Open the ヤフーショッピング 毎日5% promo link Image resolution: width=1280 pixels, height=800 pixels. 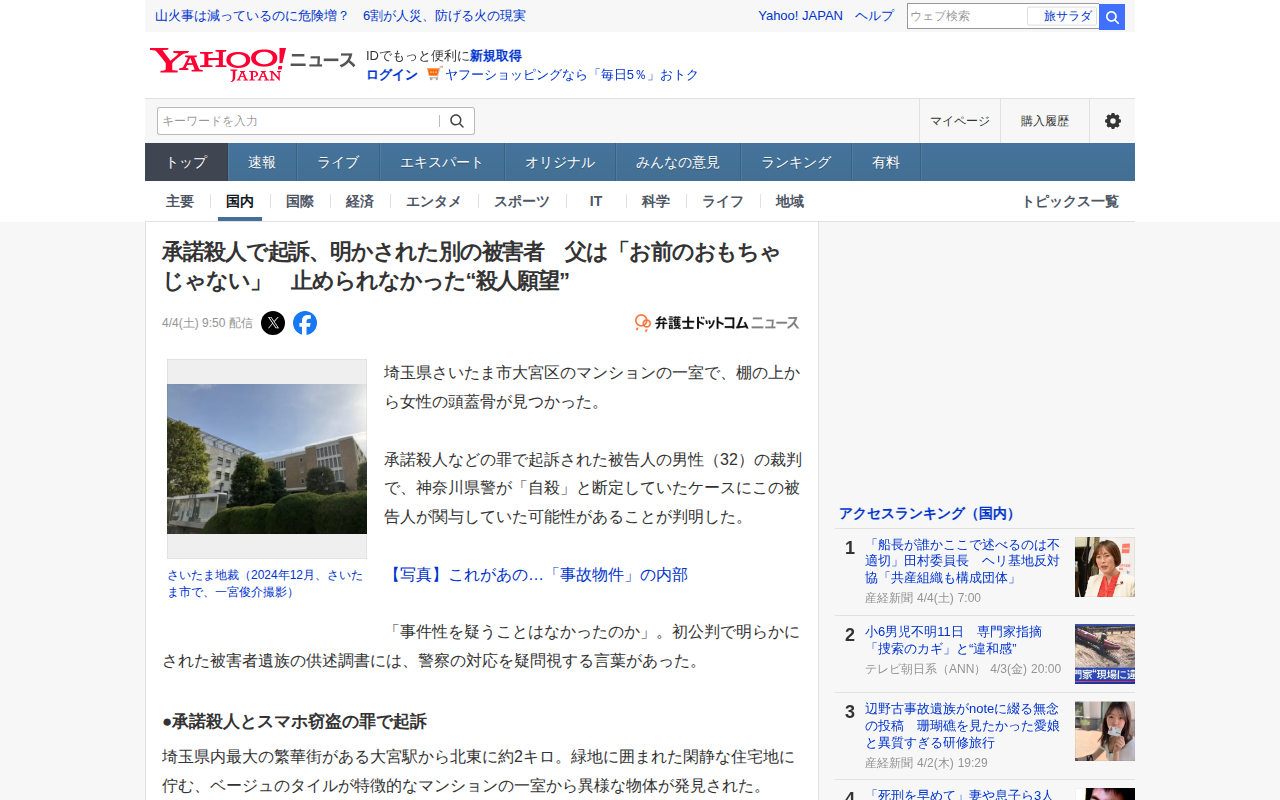[x=572, y=74]
